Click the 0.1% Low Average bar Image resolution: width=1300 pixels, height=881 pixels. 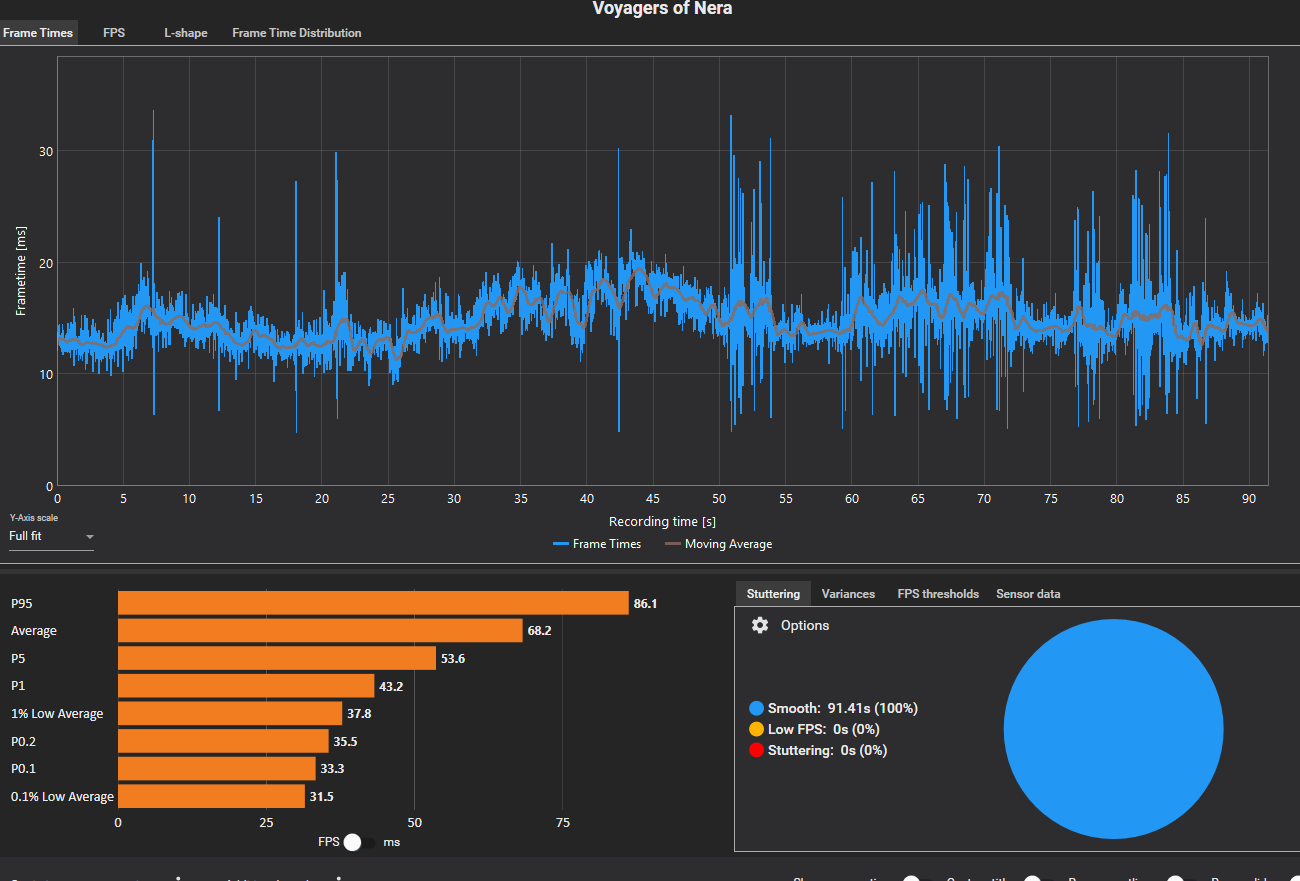(211, 796)
